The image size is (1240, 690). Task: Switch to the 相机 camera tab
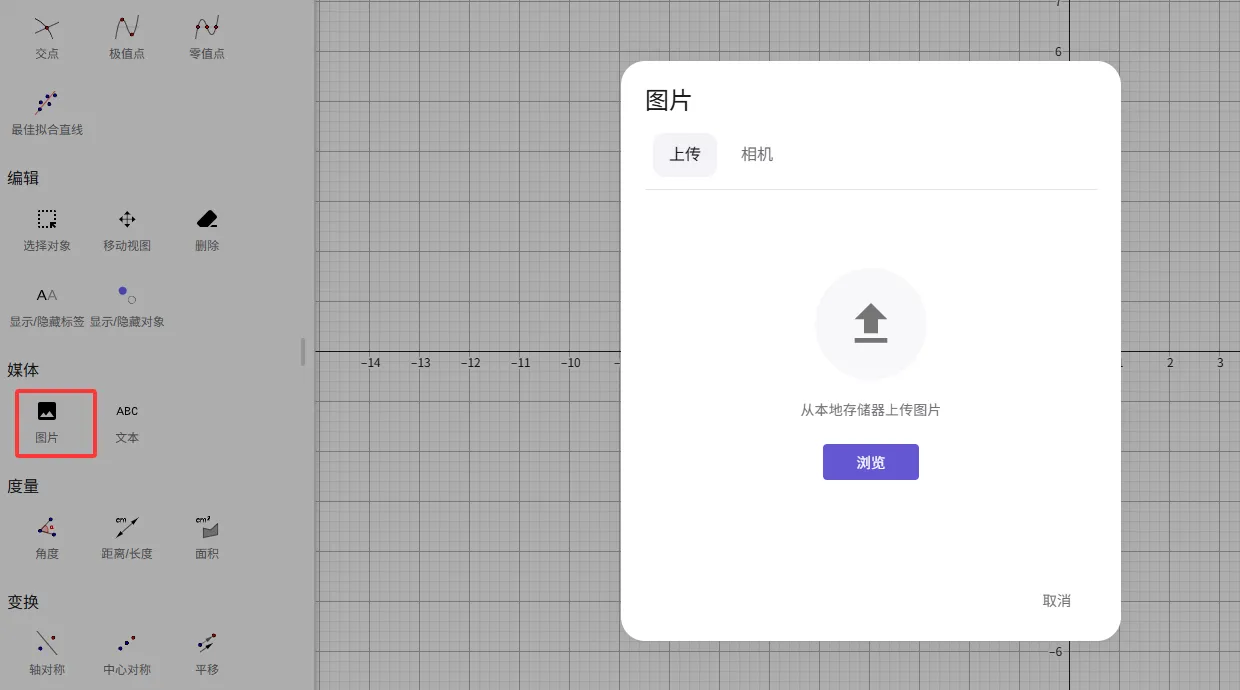(x=757, y=155)
